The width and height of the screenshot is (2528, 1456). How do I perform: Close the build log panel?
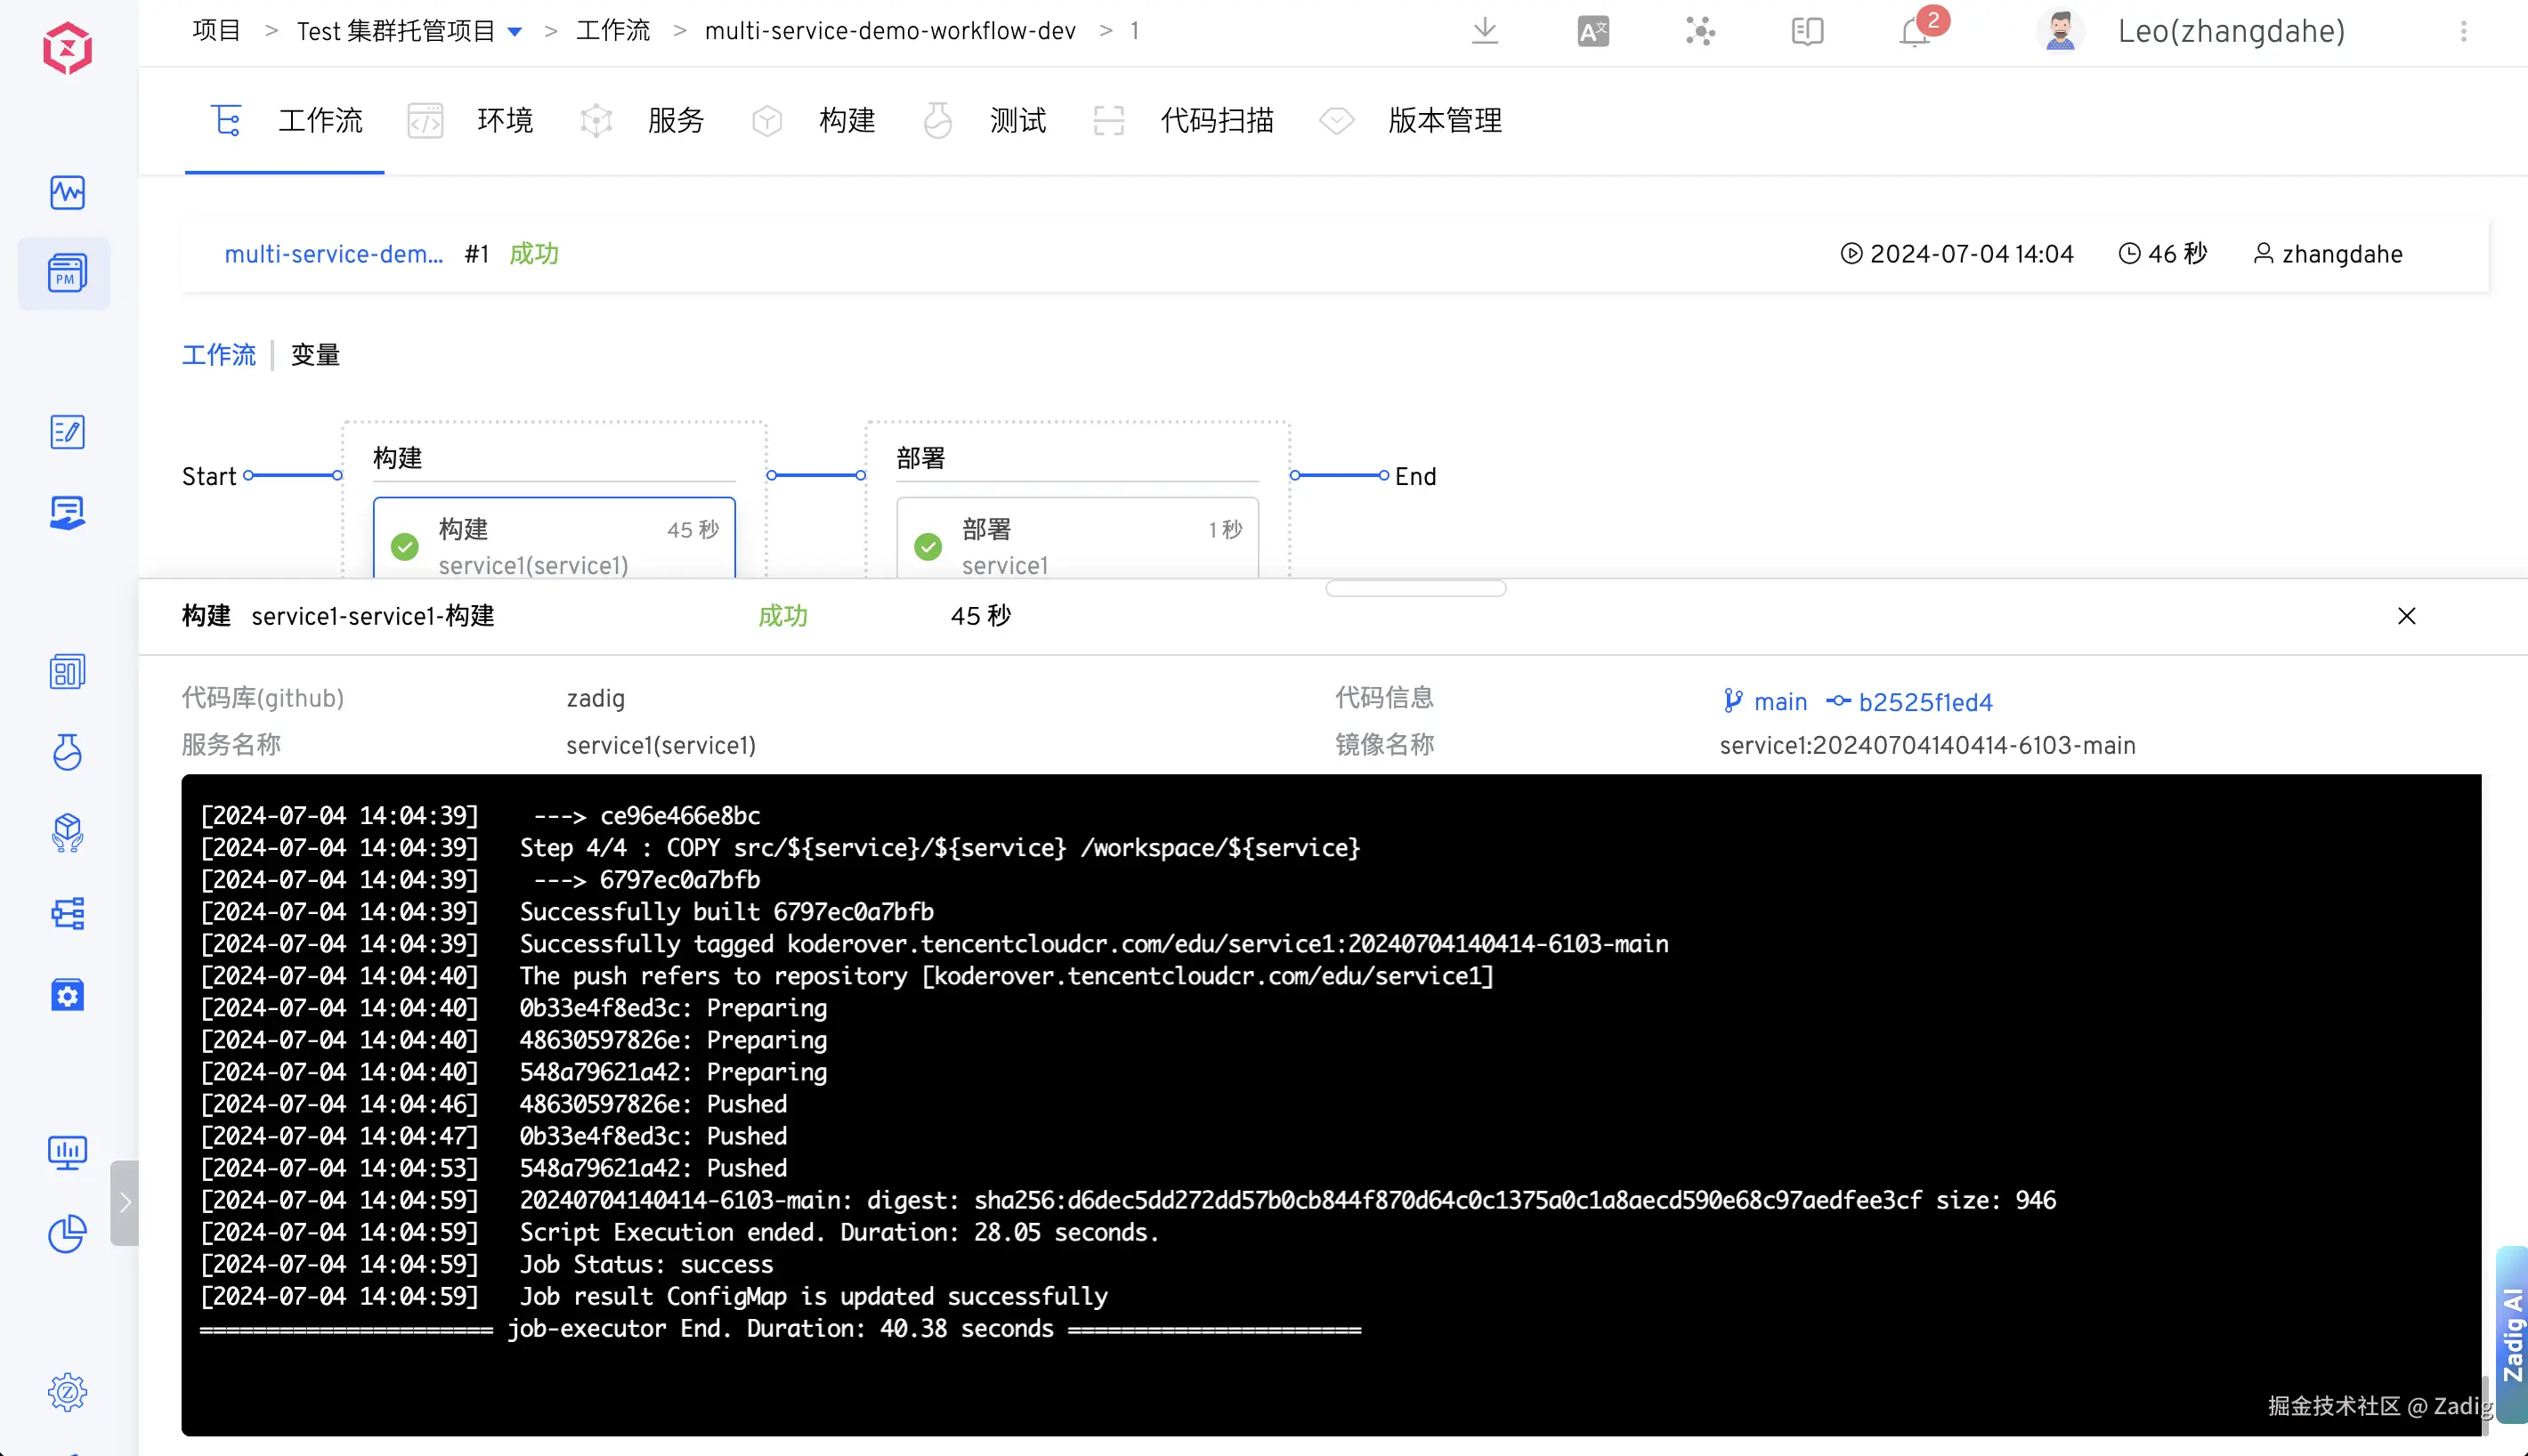[2406, 616]
